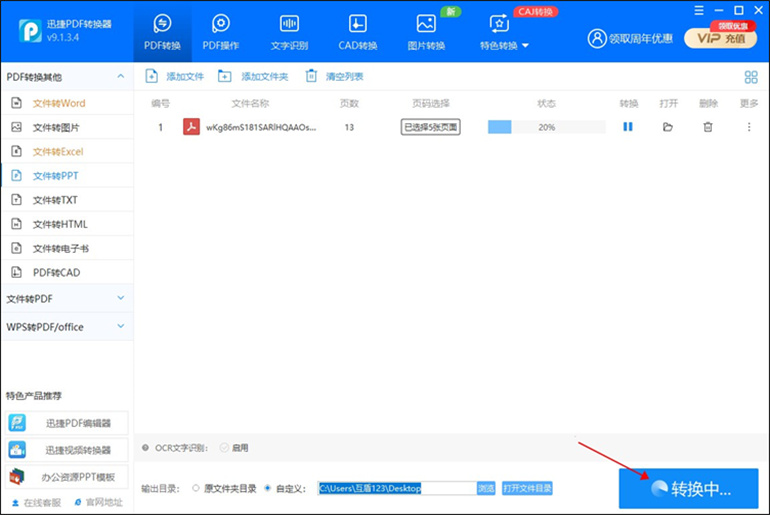The height and width of the screenshot is (515, 770).
Task: Select the 自定义 output radio button
Action: click(268, 488)
